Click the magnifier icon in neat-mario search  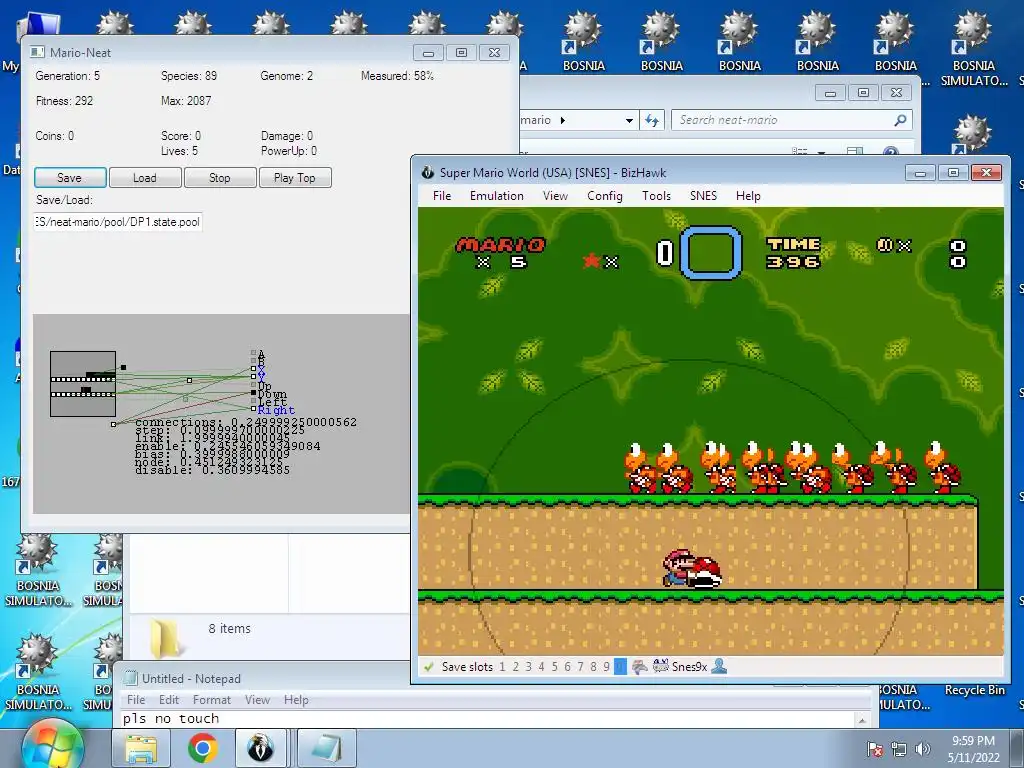click(900, 120)
